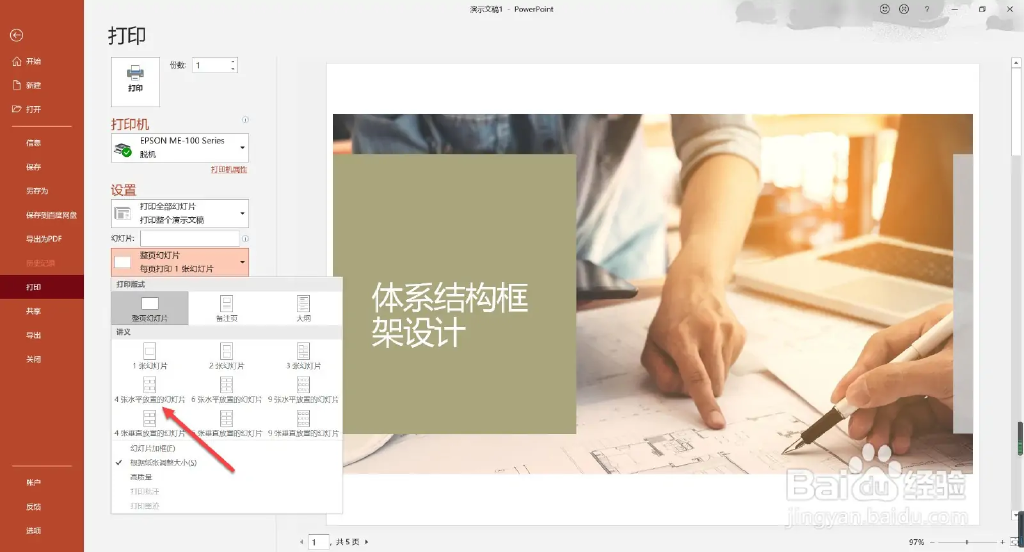1024x552 pixels.
Task: Select 3 张幻灯片 handout layout
Action: [303, 356]
